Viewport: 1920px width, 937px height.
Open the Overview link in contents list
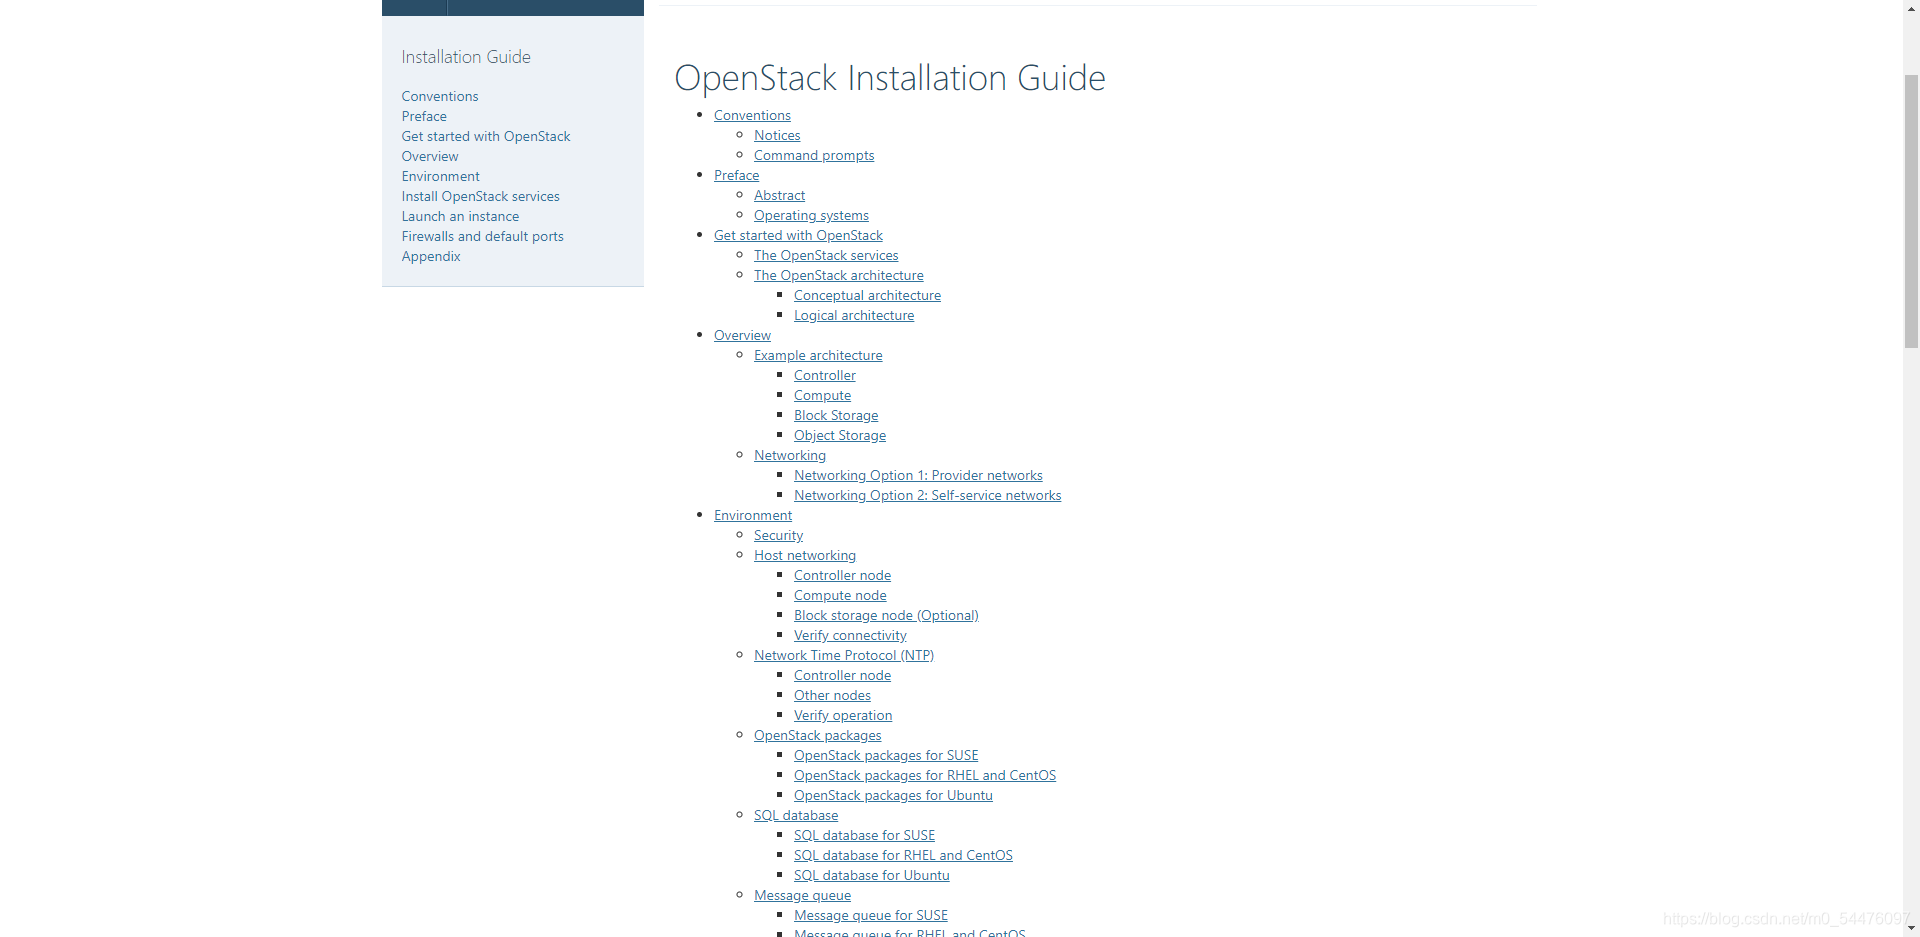click(x=742, y=336)
